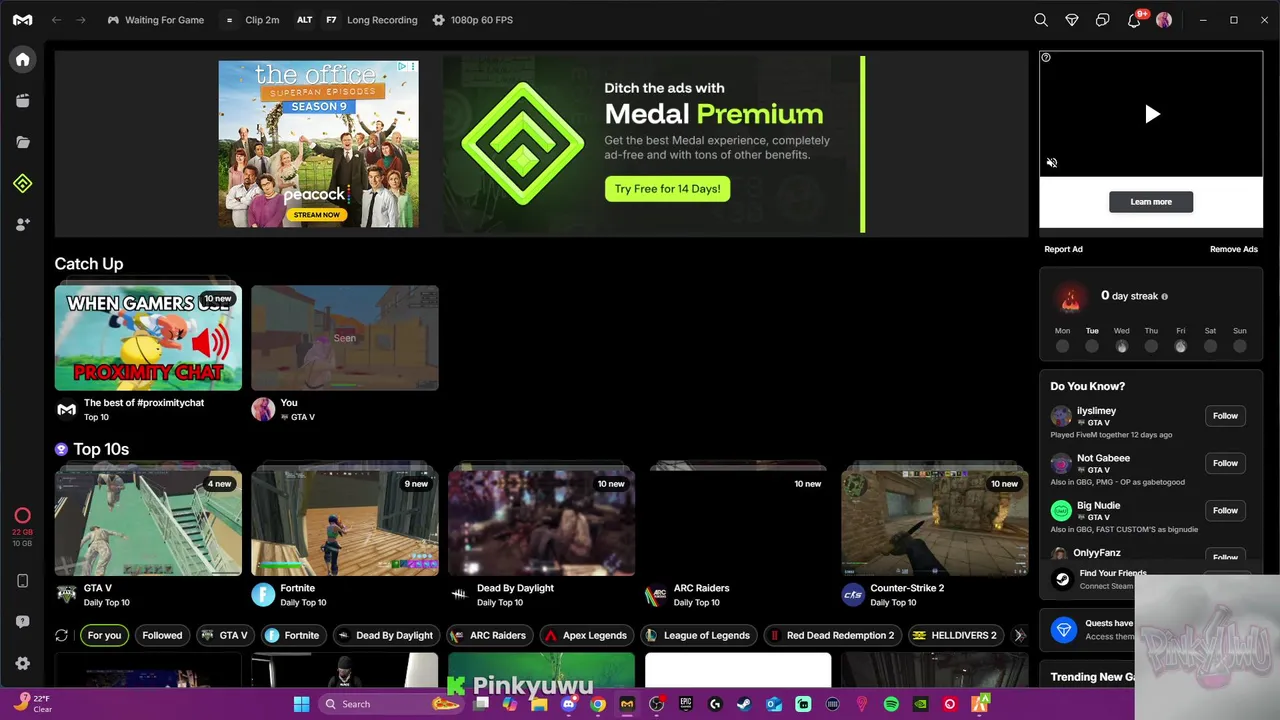Open the mobile phone icon in sidebar
Screen dimensions: 1280x720
(x=22, y=581)
